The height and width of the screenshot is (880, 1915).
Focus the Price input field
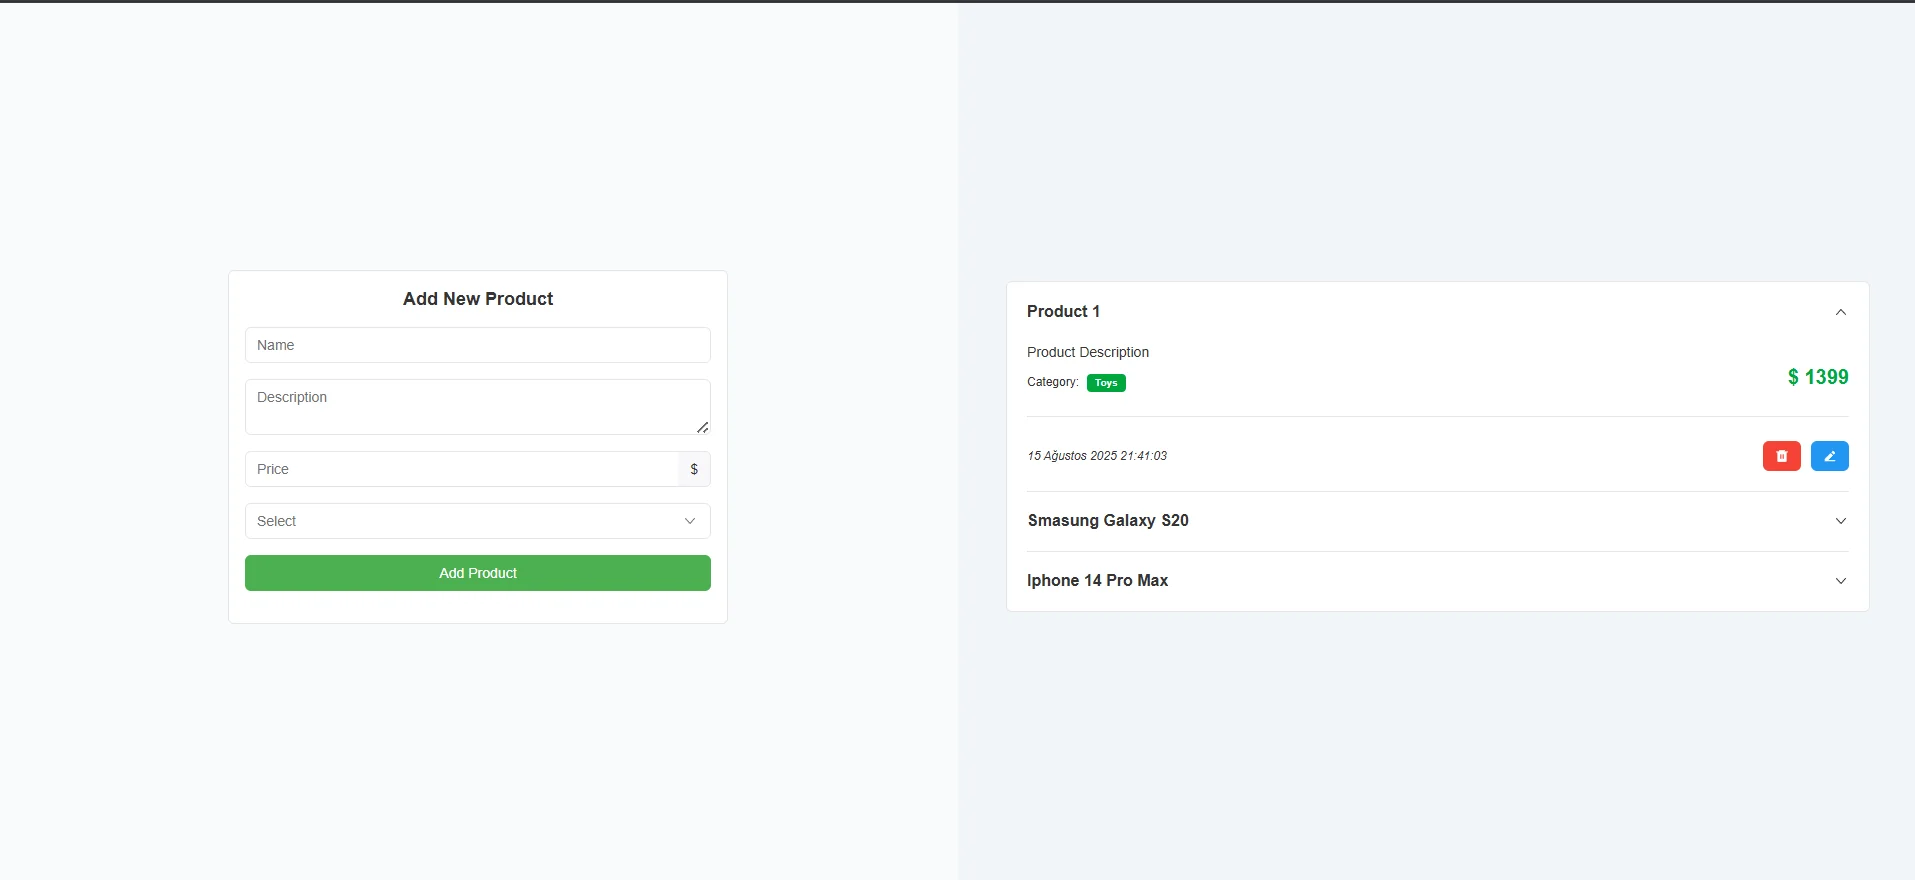(x=460, y=469)
